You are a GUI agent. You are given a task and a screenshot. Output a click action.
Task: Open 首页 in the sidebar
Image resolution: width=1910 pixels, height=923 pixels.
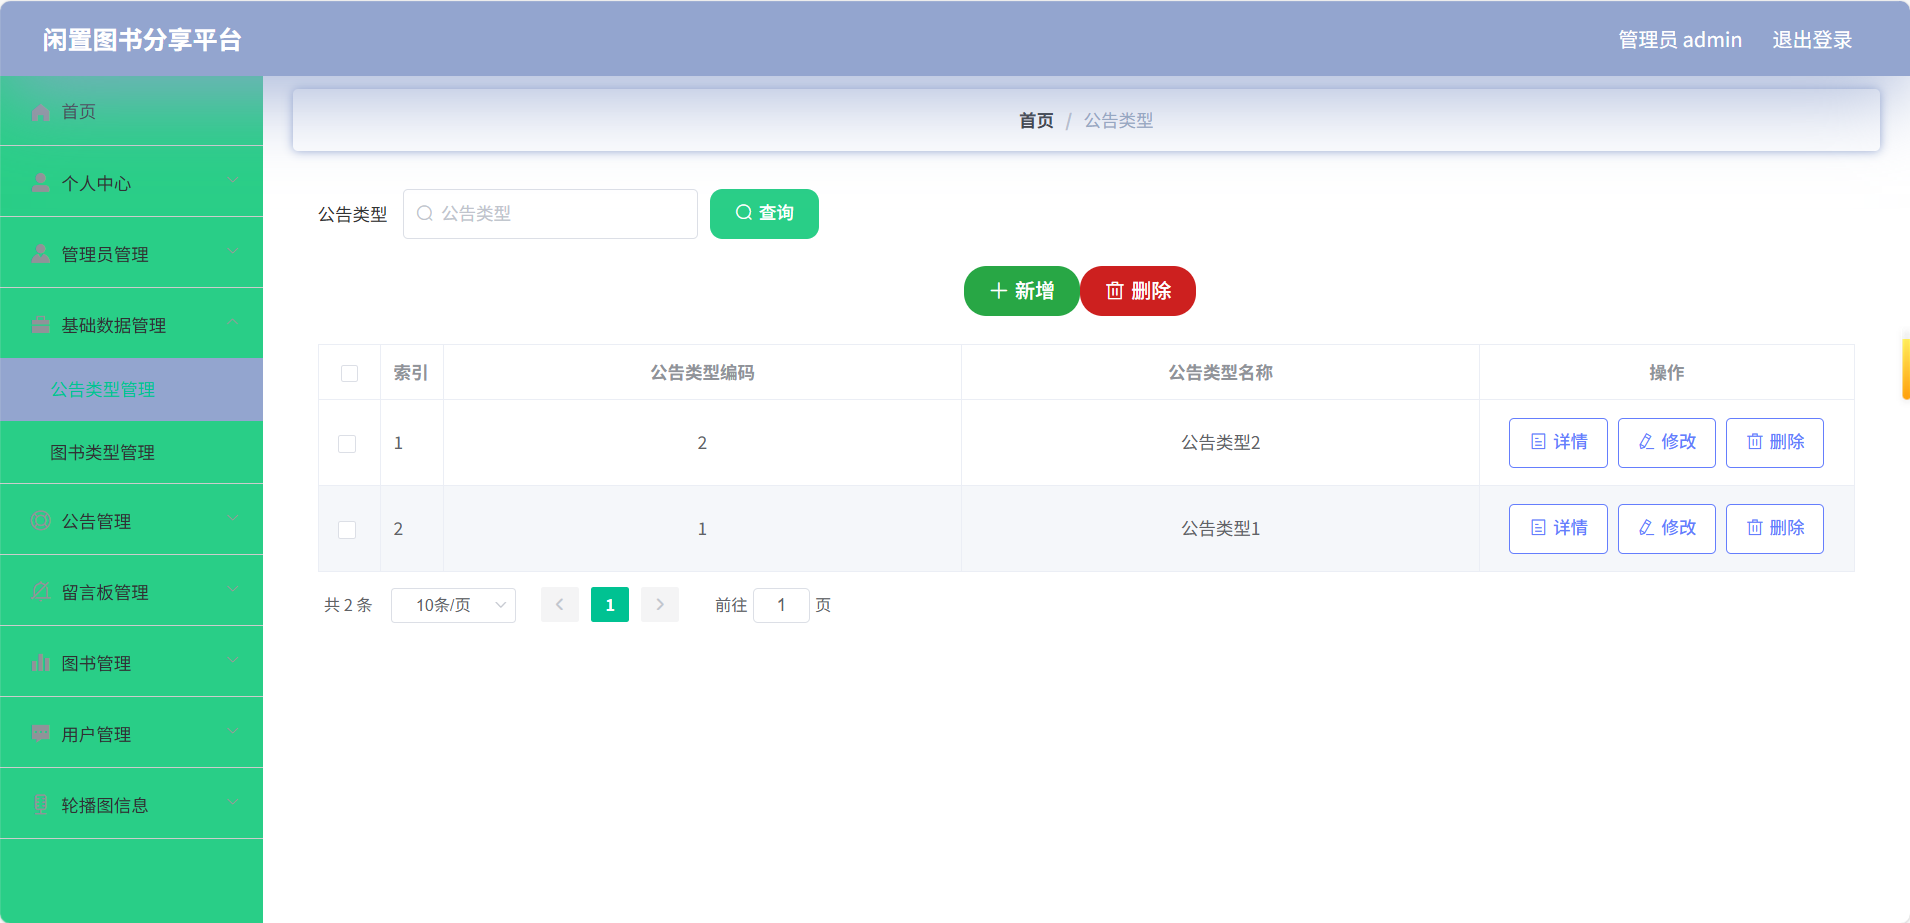click(131, 111)
